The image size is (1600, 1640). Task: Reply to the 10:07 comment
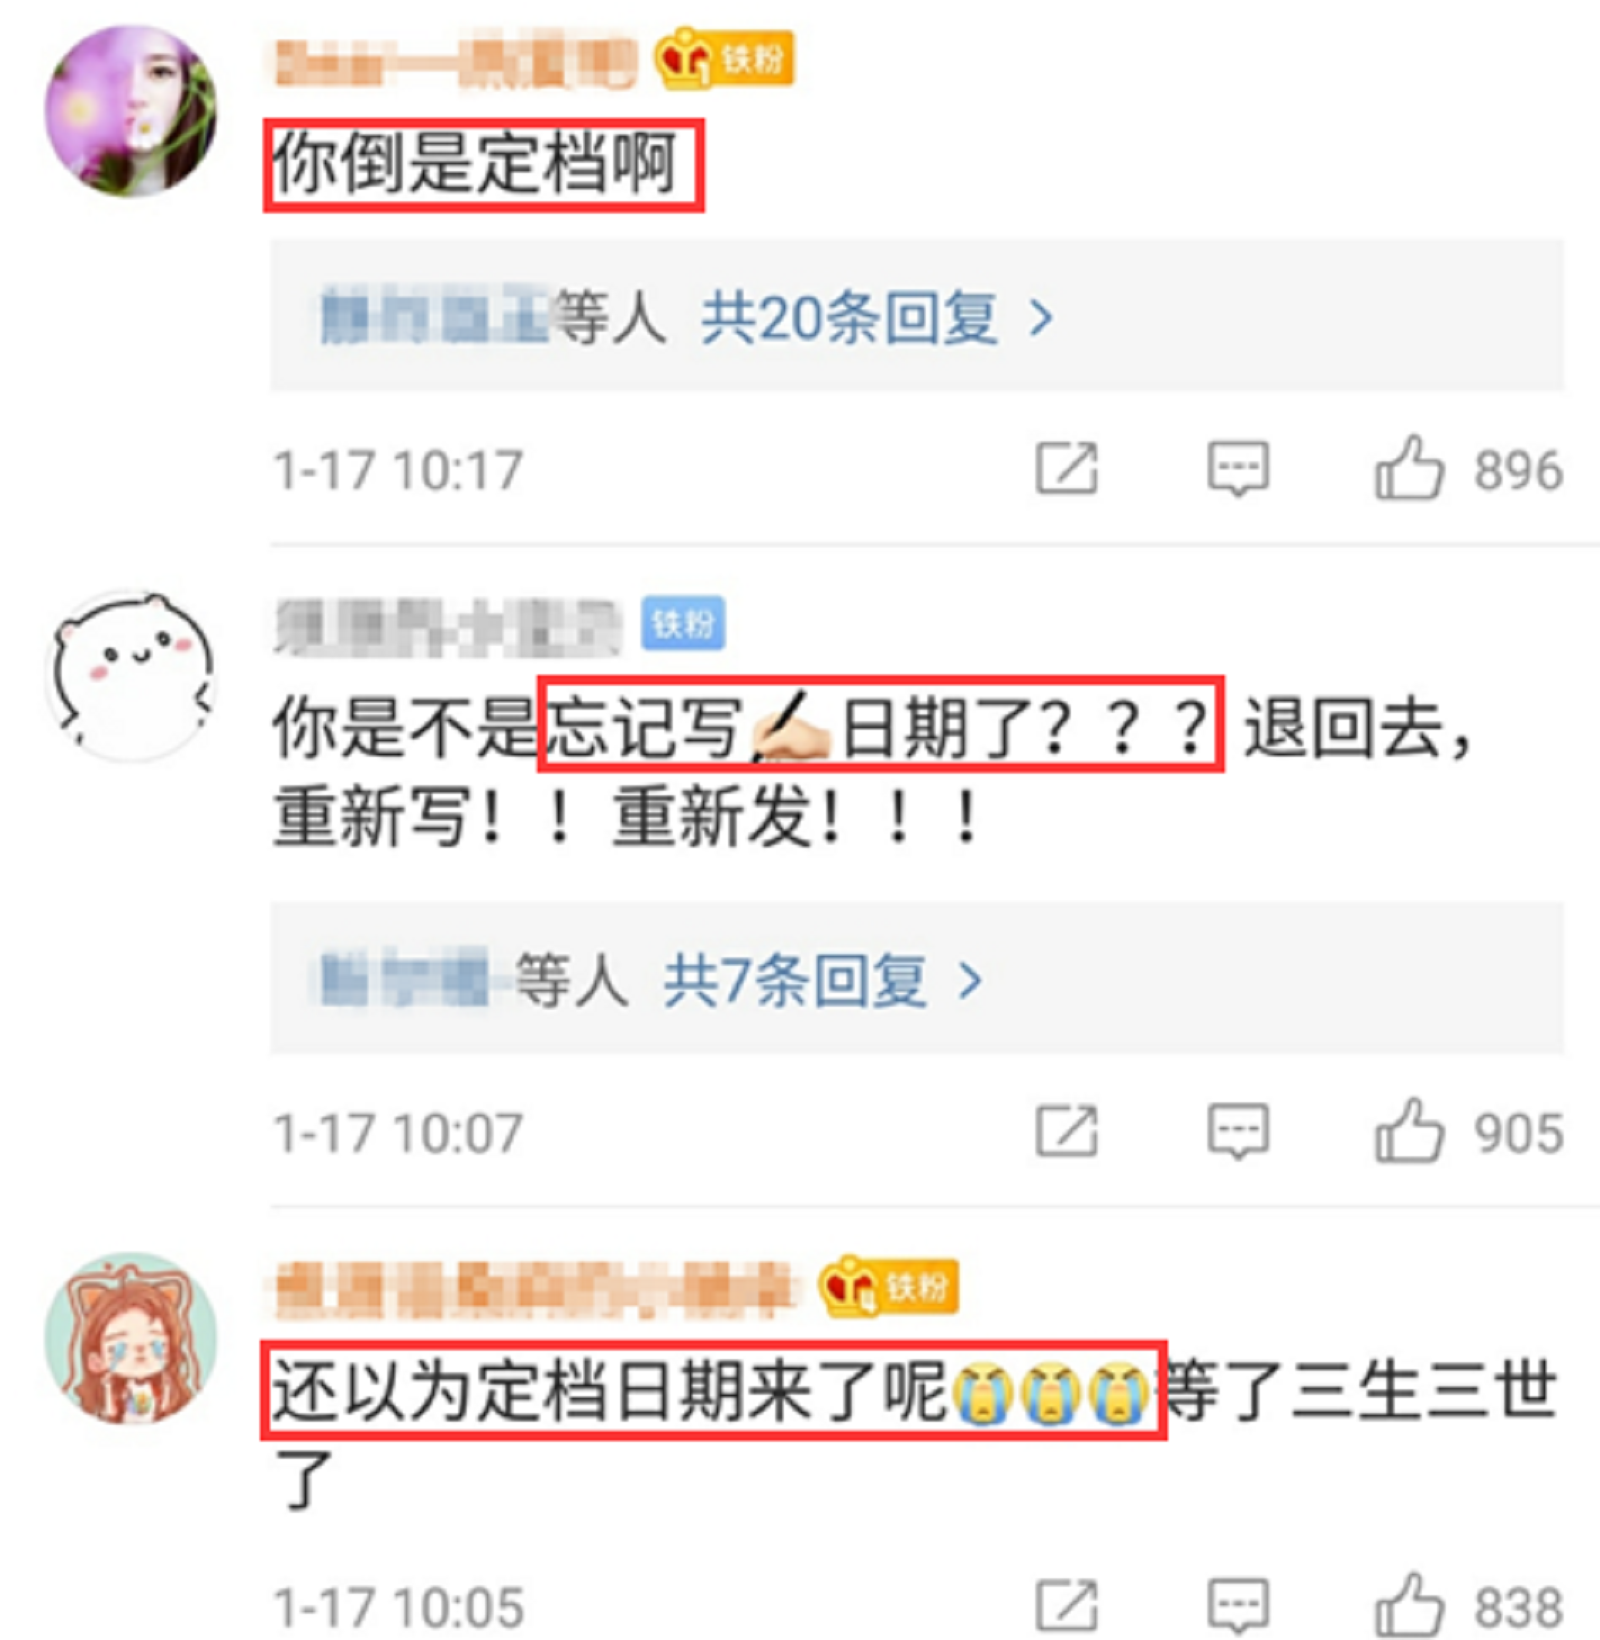click(x=1238, y=1131)
